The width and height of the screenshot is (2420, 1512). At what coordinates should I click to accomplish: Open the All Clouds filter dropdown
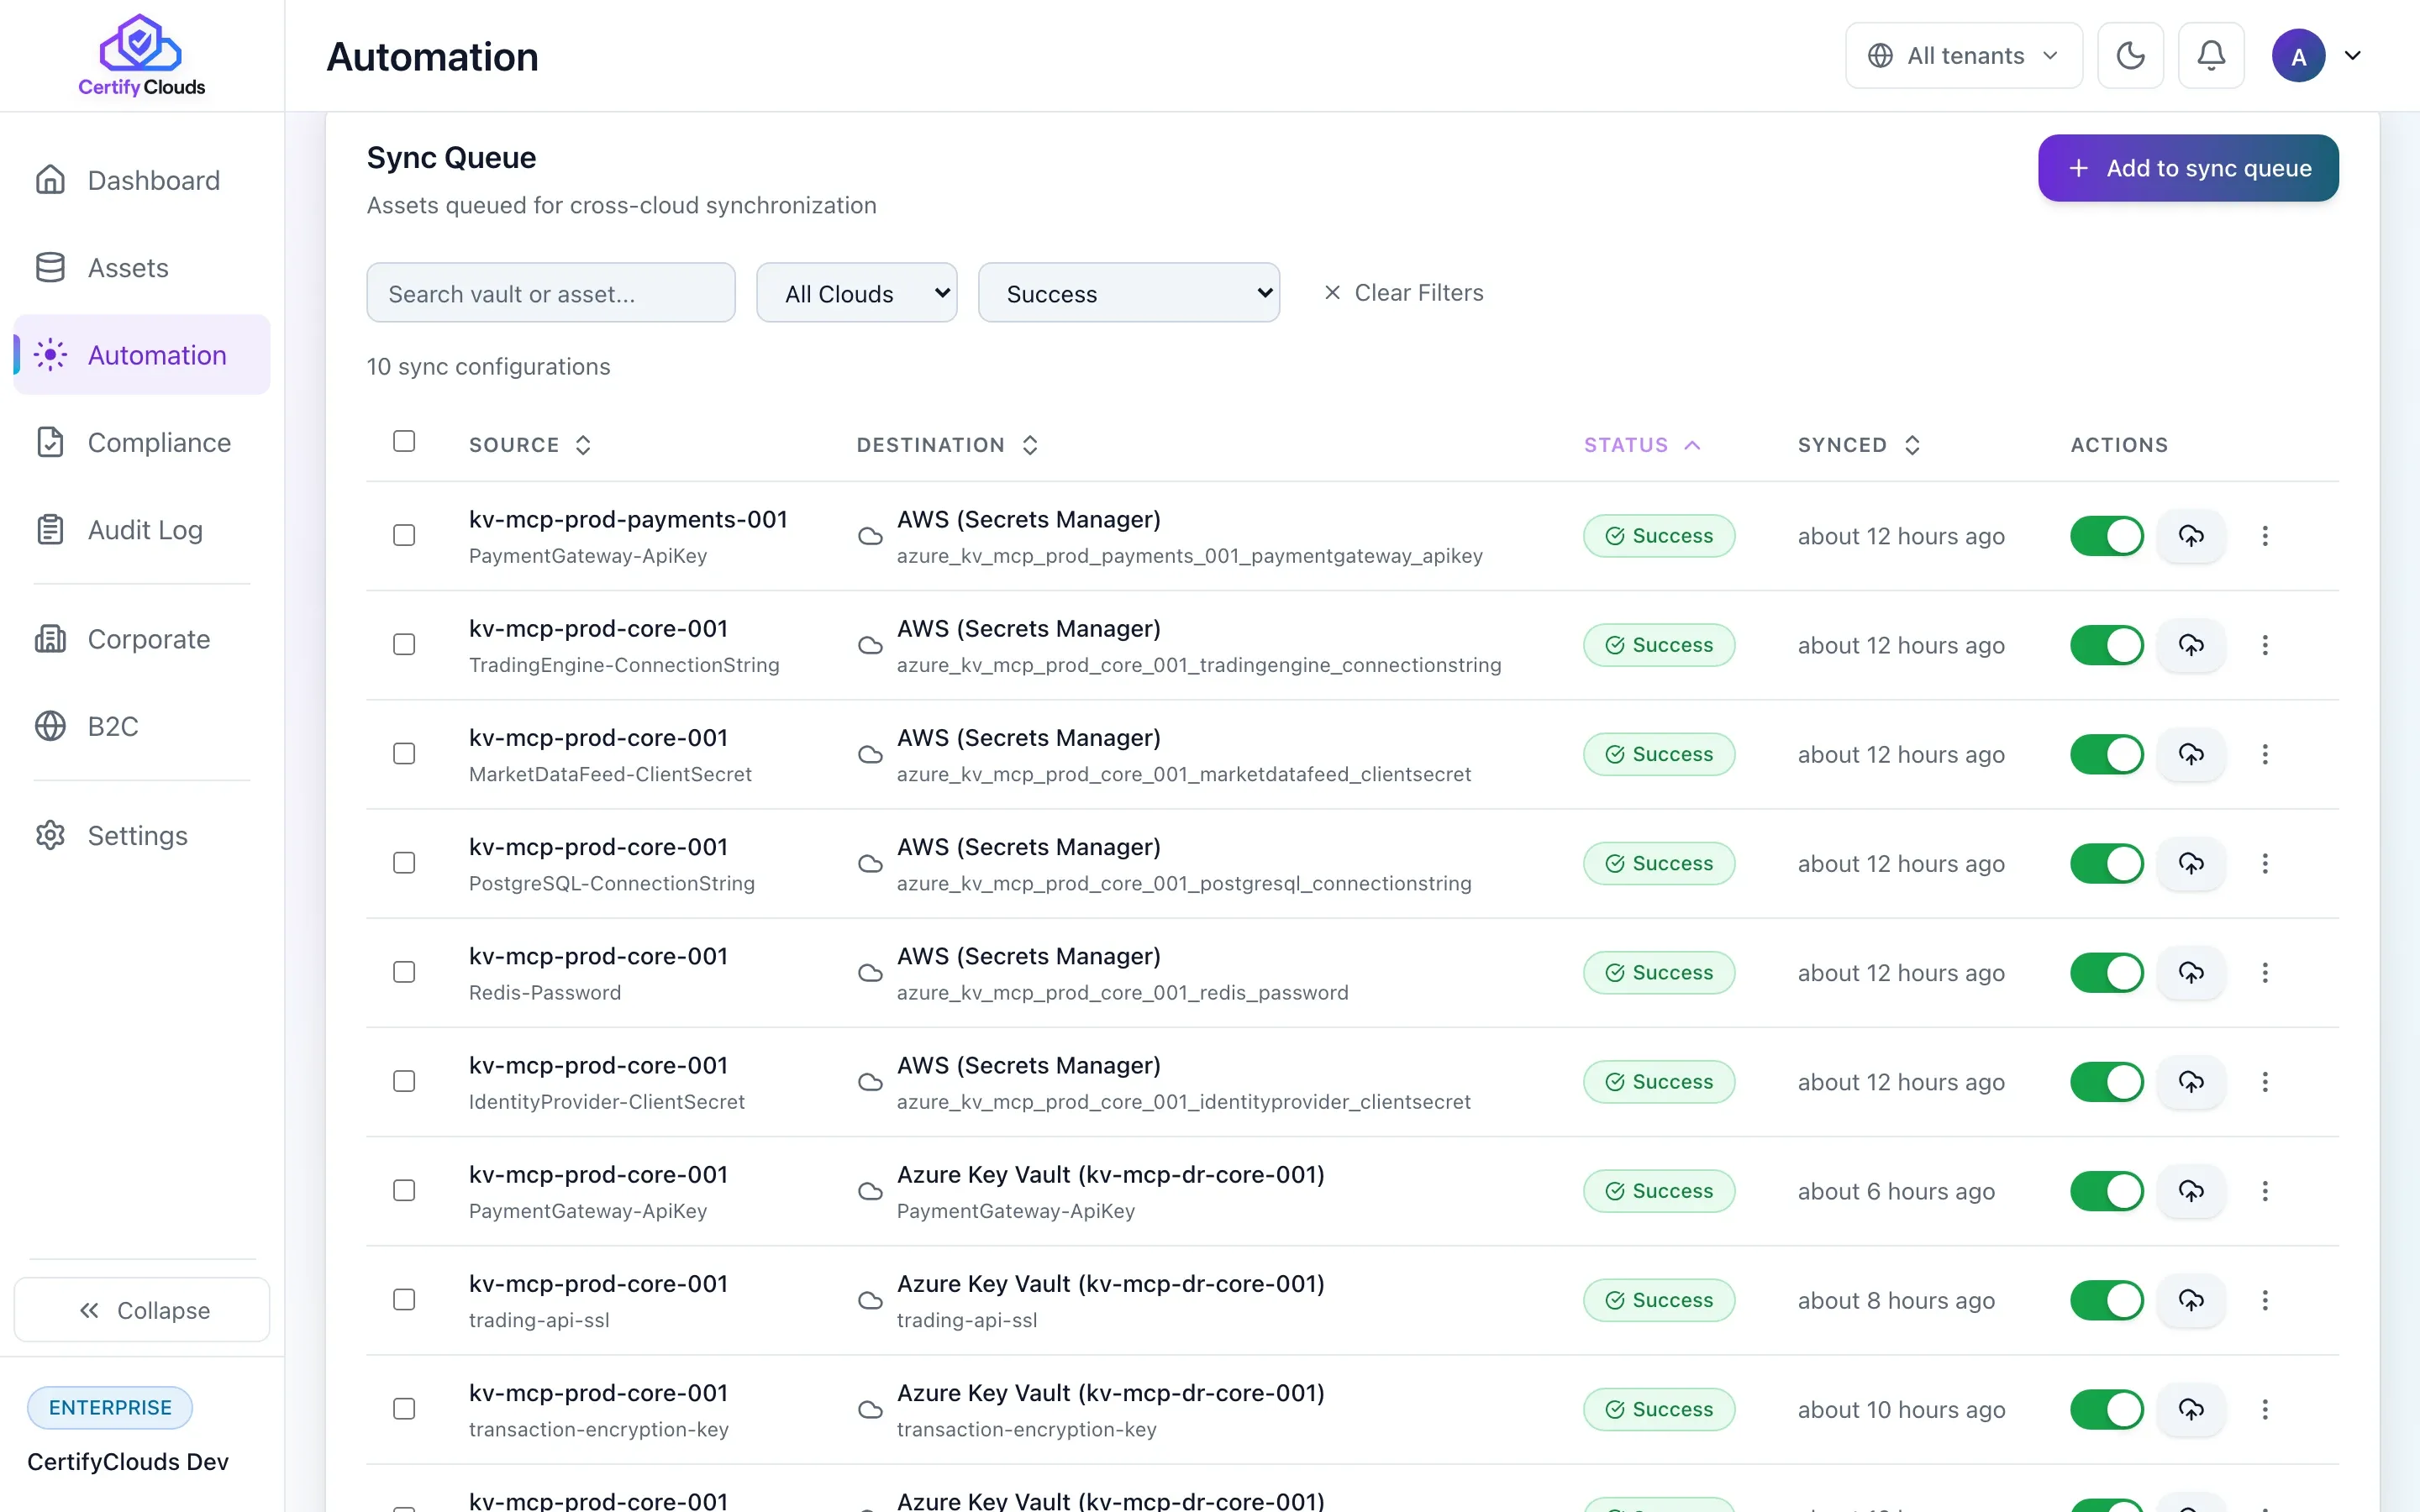click(857, 293)
